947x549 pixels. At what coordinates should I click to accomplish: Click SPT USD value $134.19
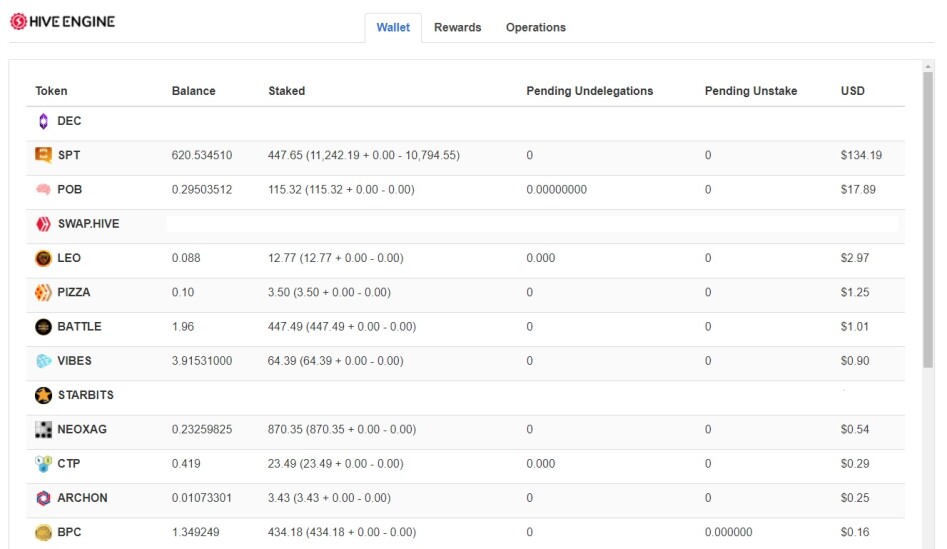click(x=861, y=155)
